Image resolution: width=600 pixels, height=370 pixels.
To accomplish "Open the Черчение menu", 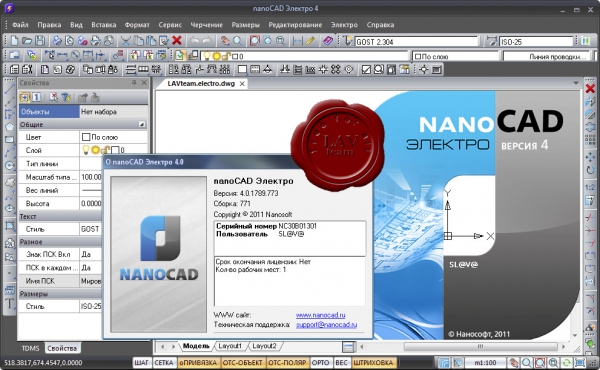I will coord(207,25).
